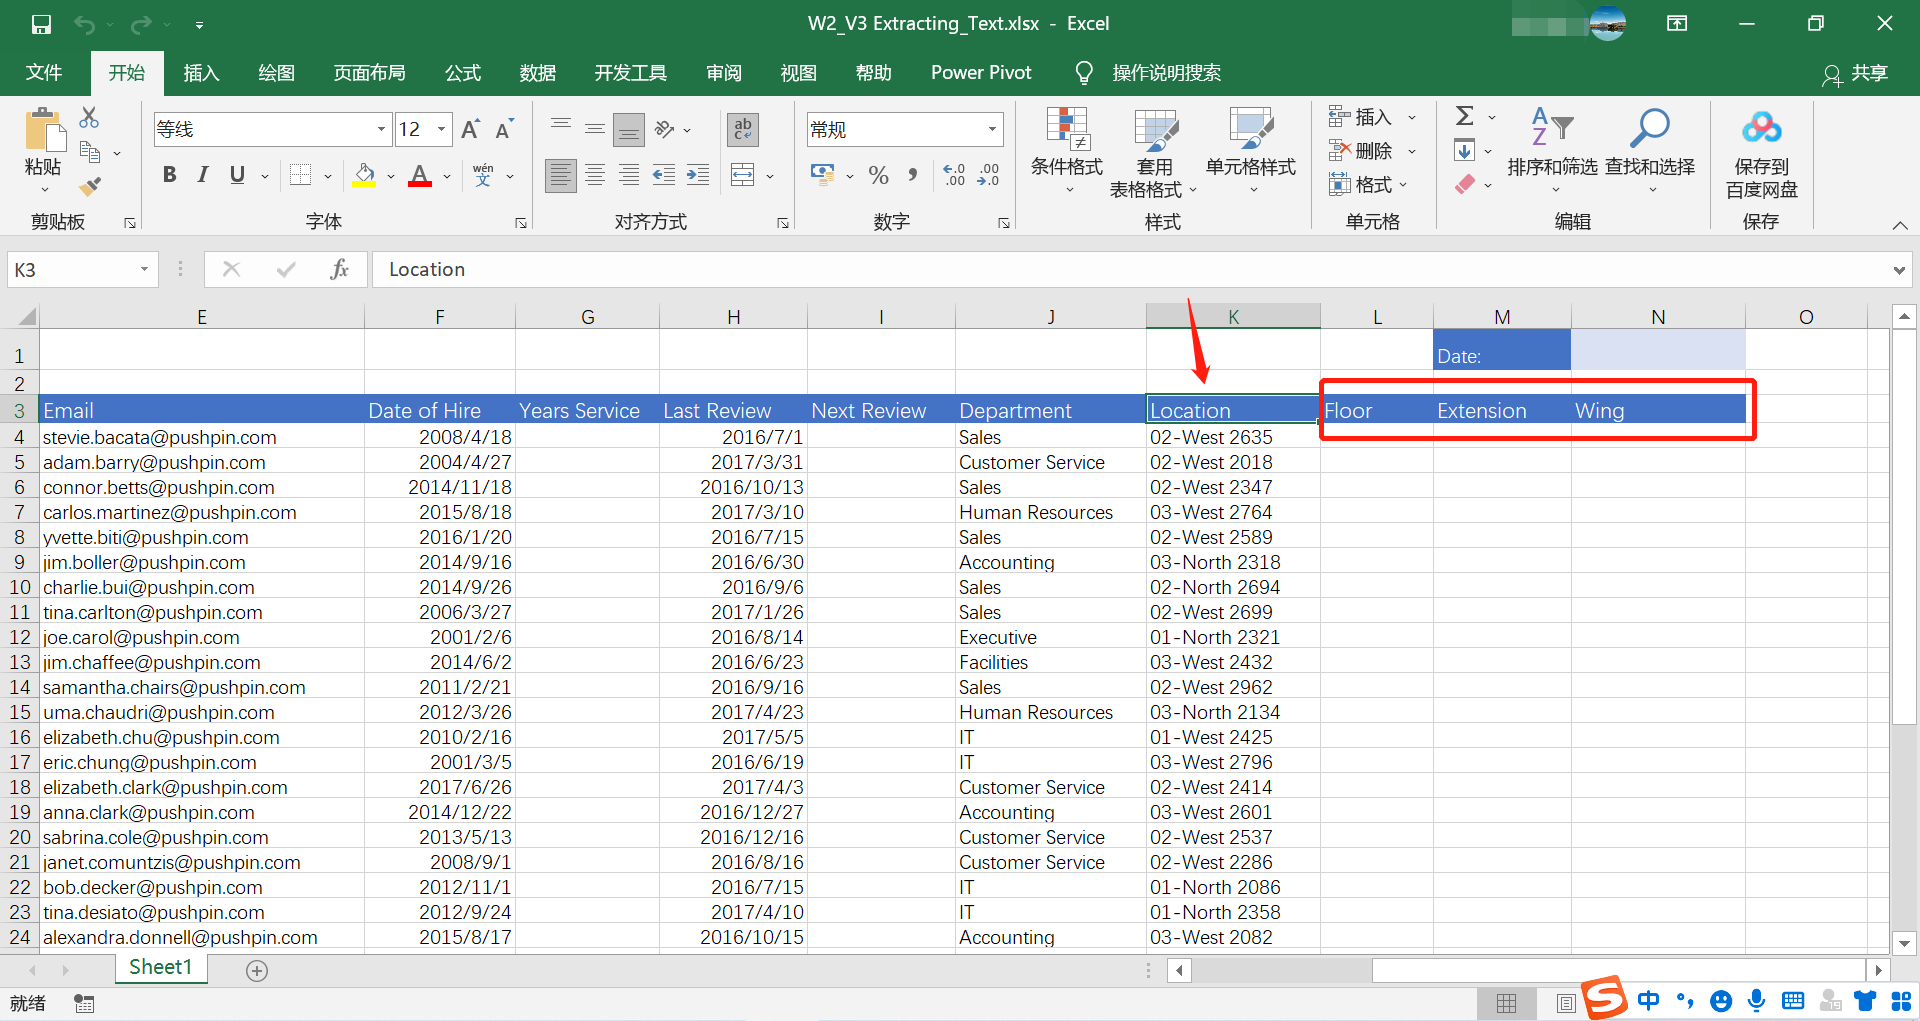Open cell styles (单元格样式)

click(x=1251, y=151)
